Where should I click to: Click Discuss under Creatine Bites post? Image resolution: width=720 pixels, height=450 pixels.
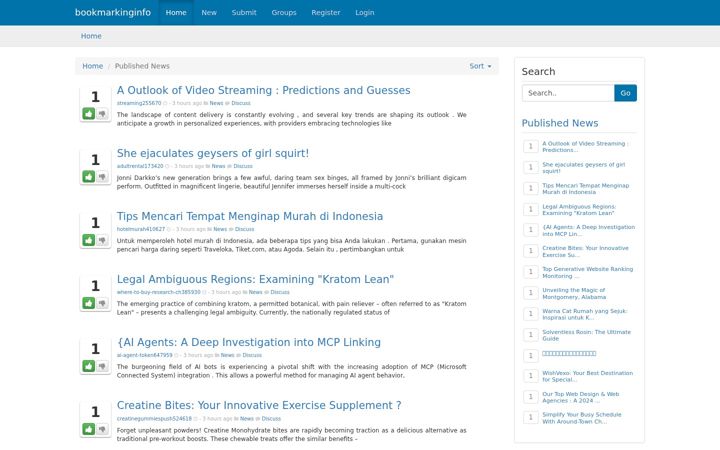click(x=271, y=419)
